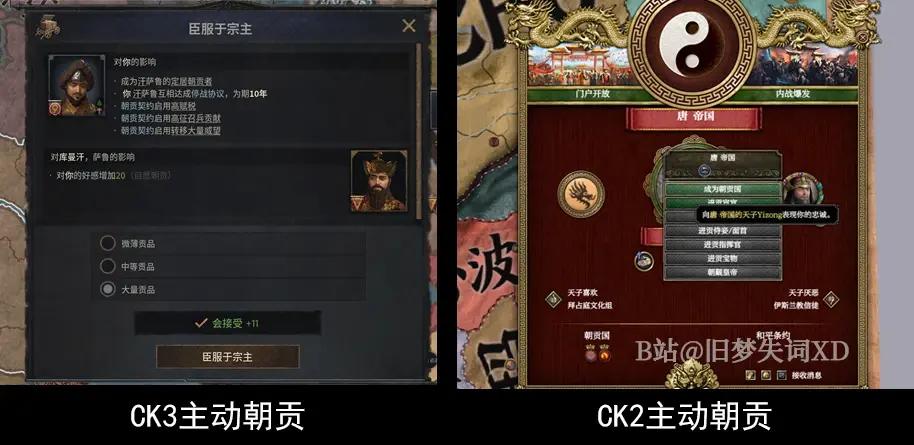Image resolution: width=914 pixels, height=445 pixels.
Task: Click the 天子喜欢 diamond icon
Action: coord(553,299)
